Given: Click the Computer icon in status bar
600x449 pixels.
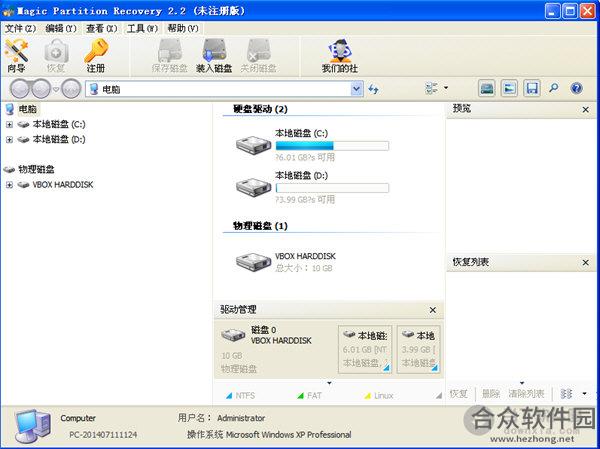Looking at the screenshot, I should click(33, 426).
